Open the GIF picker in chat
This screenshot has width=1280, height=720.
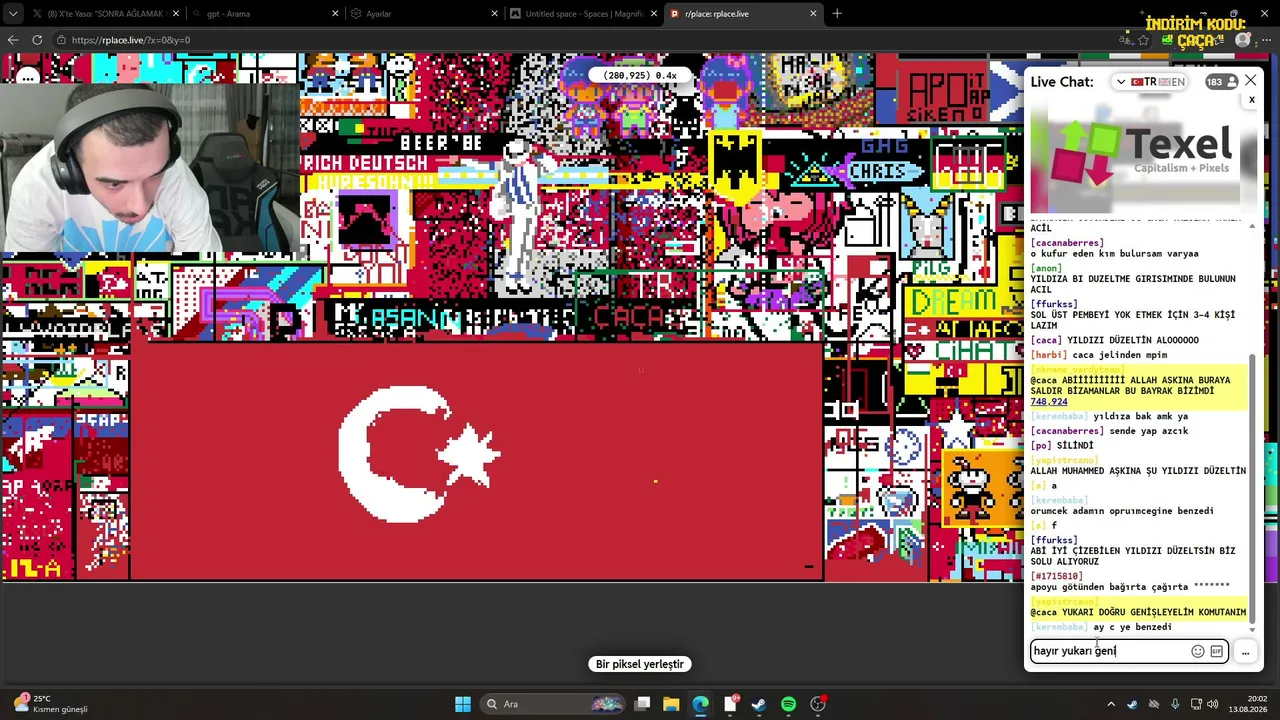1216,651
